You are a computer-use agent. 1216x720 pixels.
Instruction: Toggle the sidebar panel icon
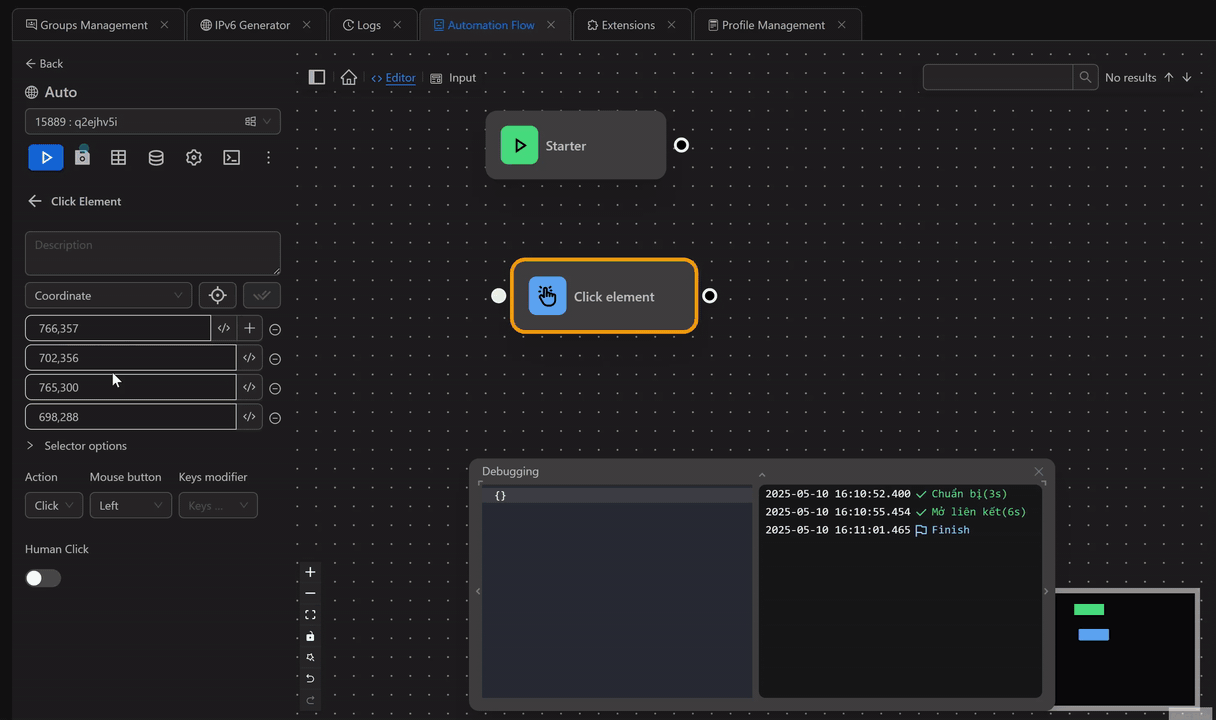(x=317, y=77)
